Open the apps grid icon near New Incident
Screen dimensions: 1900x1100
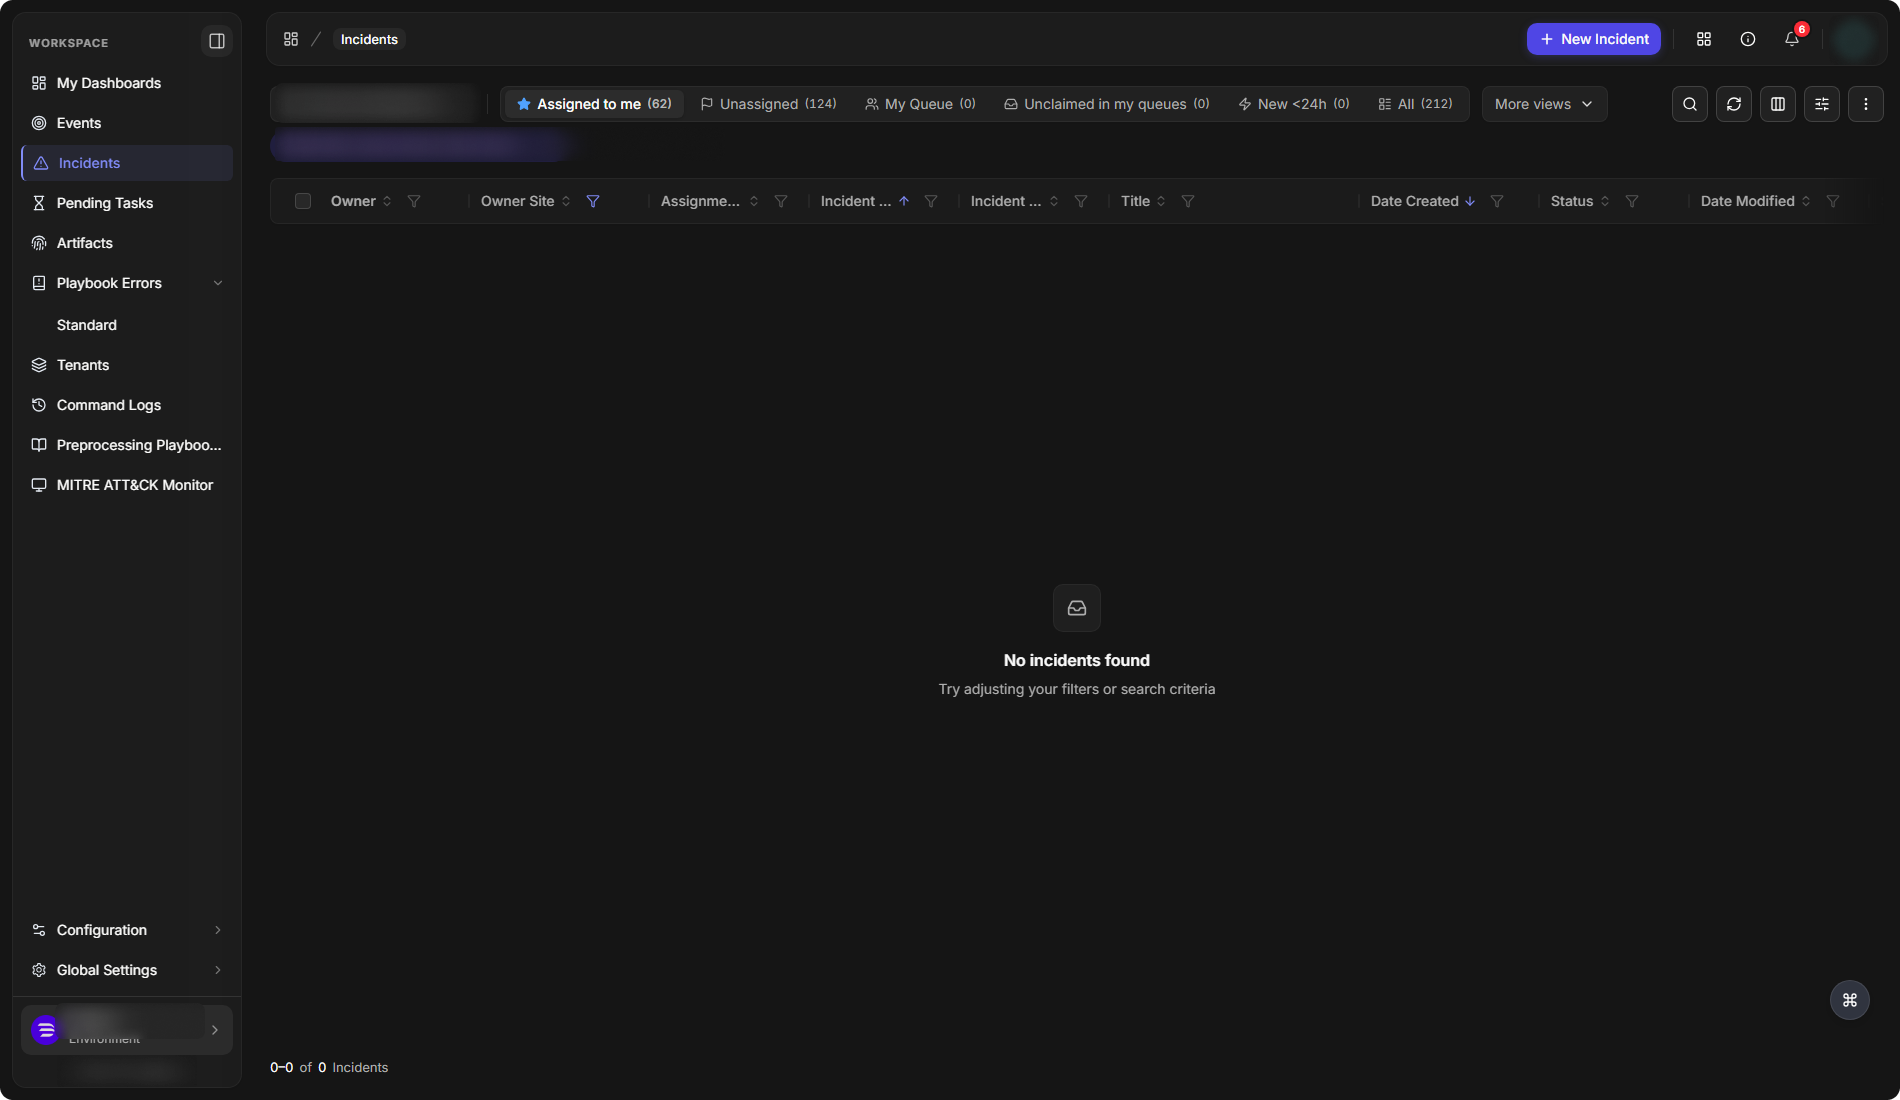coord(1703,39)
